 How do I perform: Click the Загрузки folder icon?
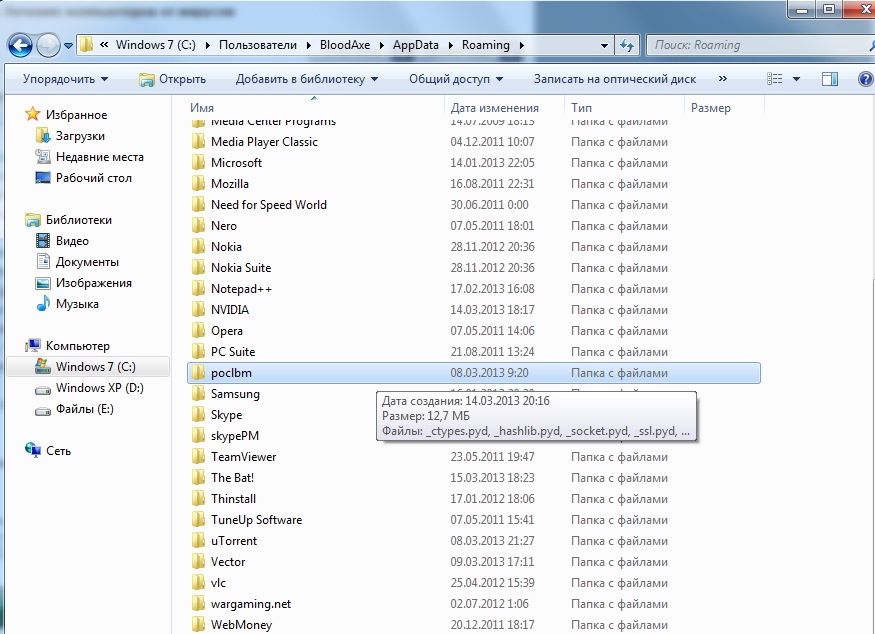click(x=43, y=136)
